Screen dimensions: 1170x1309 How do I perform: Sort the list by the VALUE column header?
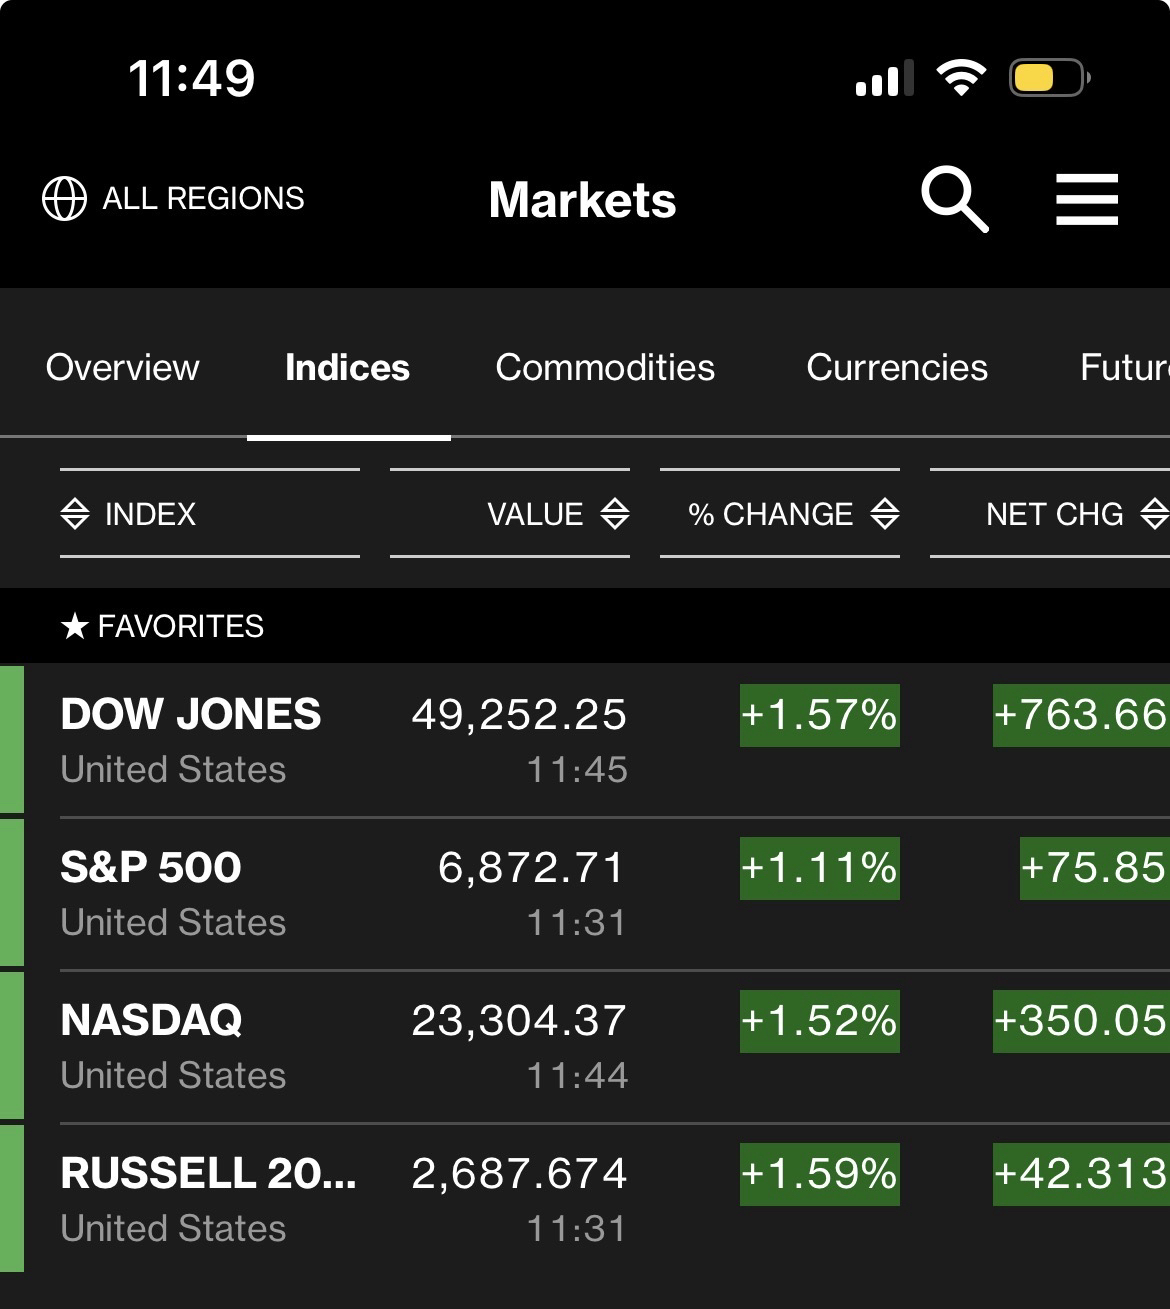click(535, 514)
